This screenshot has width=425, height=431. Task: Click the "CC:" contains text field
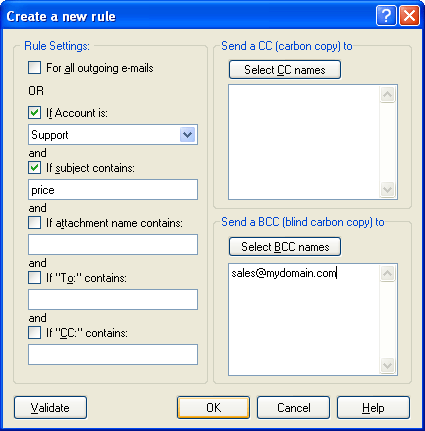pyautogui.click(x=113, y=355)
